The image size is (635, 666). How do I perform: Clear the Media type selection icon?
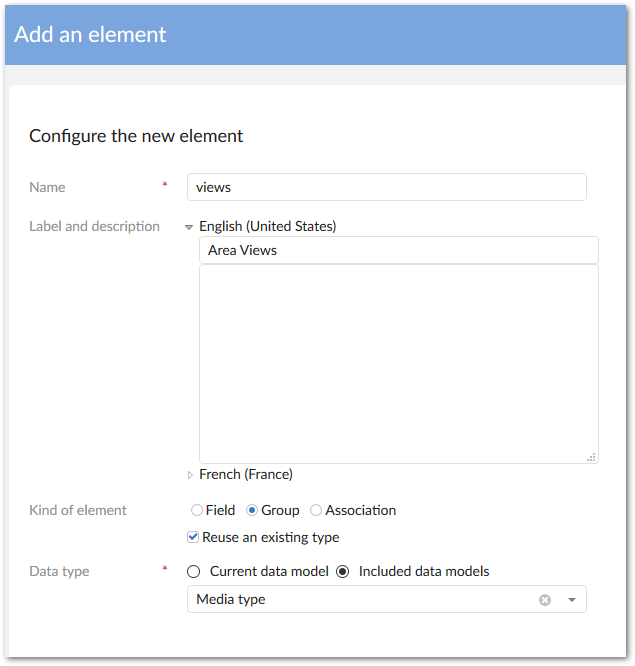point(545,600)
